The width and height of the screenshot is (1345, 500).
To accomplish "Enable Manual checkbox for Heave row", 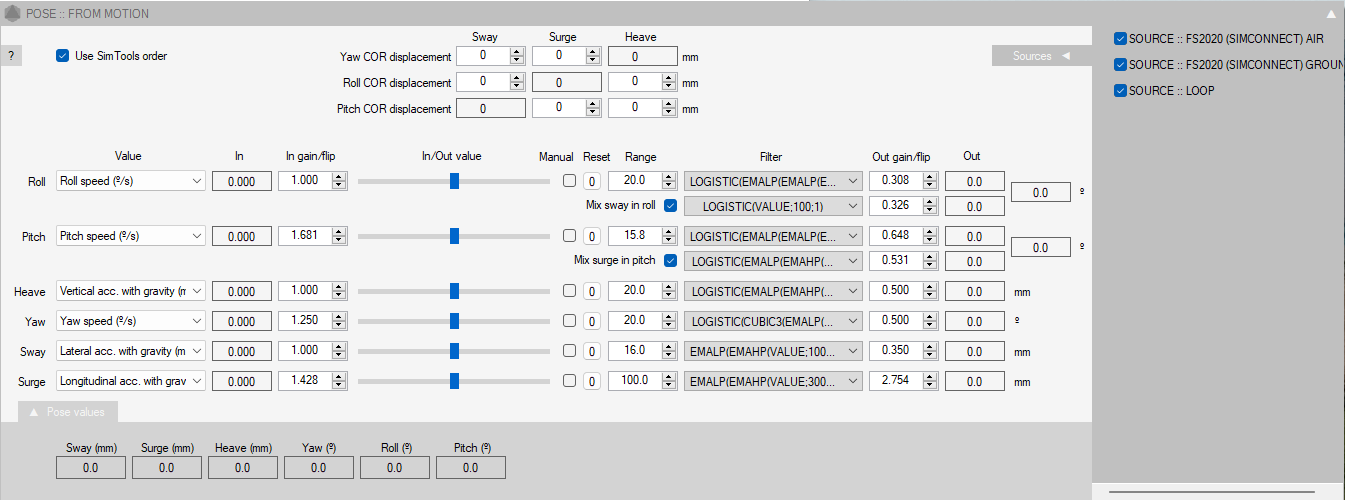I will point(569,291).
